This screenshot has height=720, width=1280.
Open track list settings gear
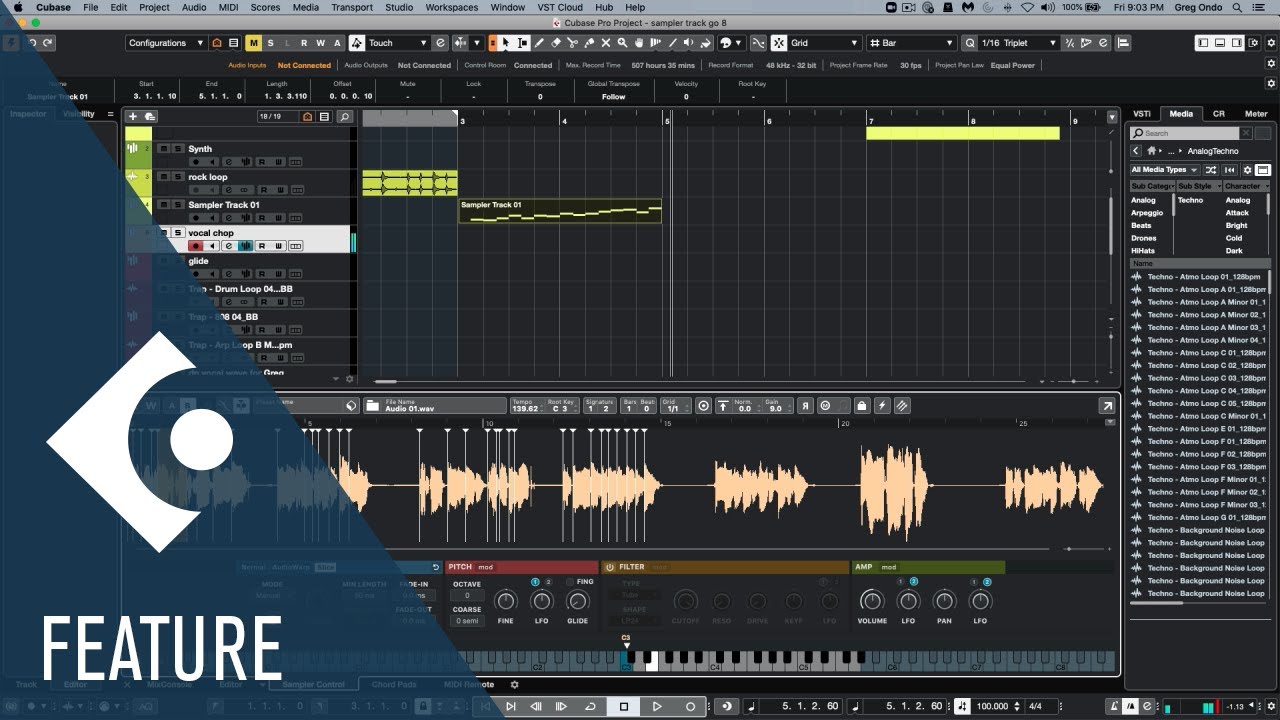point(349,379)
